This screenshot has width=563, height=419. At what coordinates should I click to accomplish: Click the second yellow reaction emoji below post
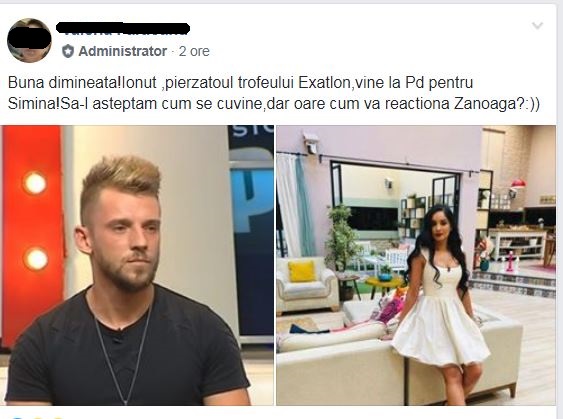(57, 418)
